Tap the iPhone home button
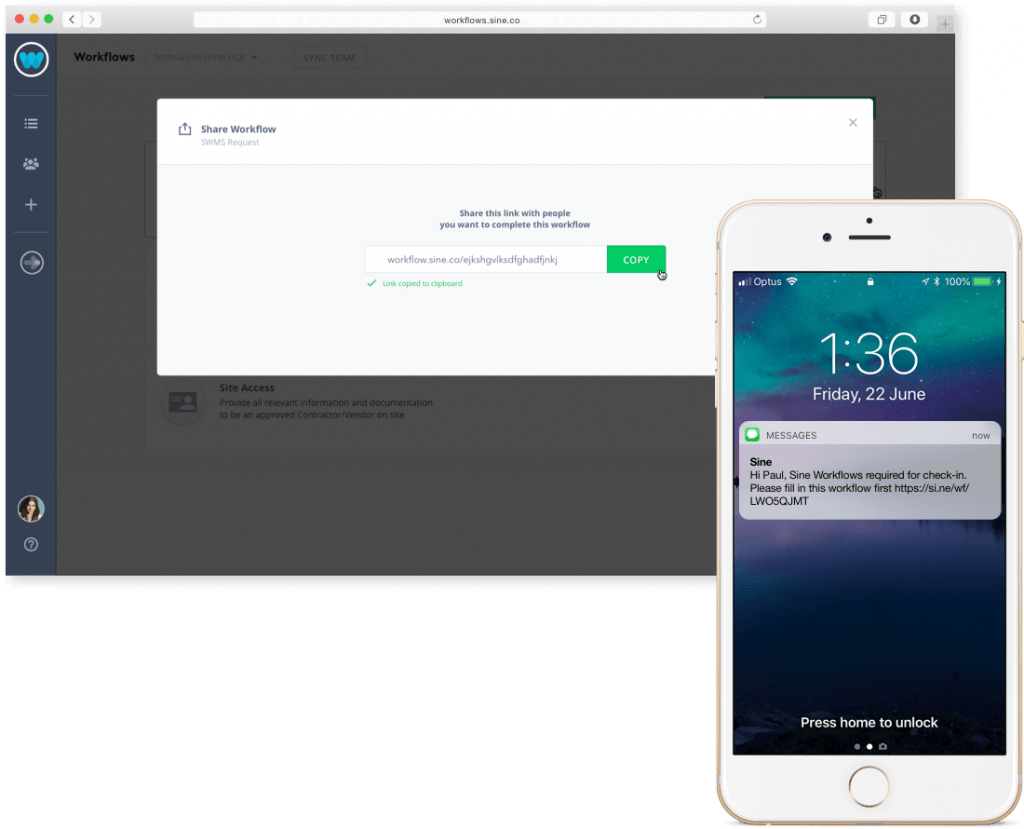Viewport: 1024px width, 829px height. (x=869, y=786)
